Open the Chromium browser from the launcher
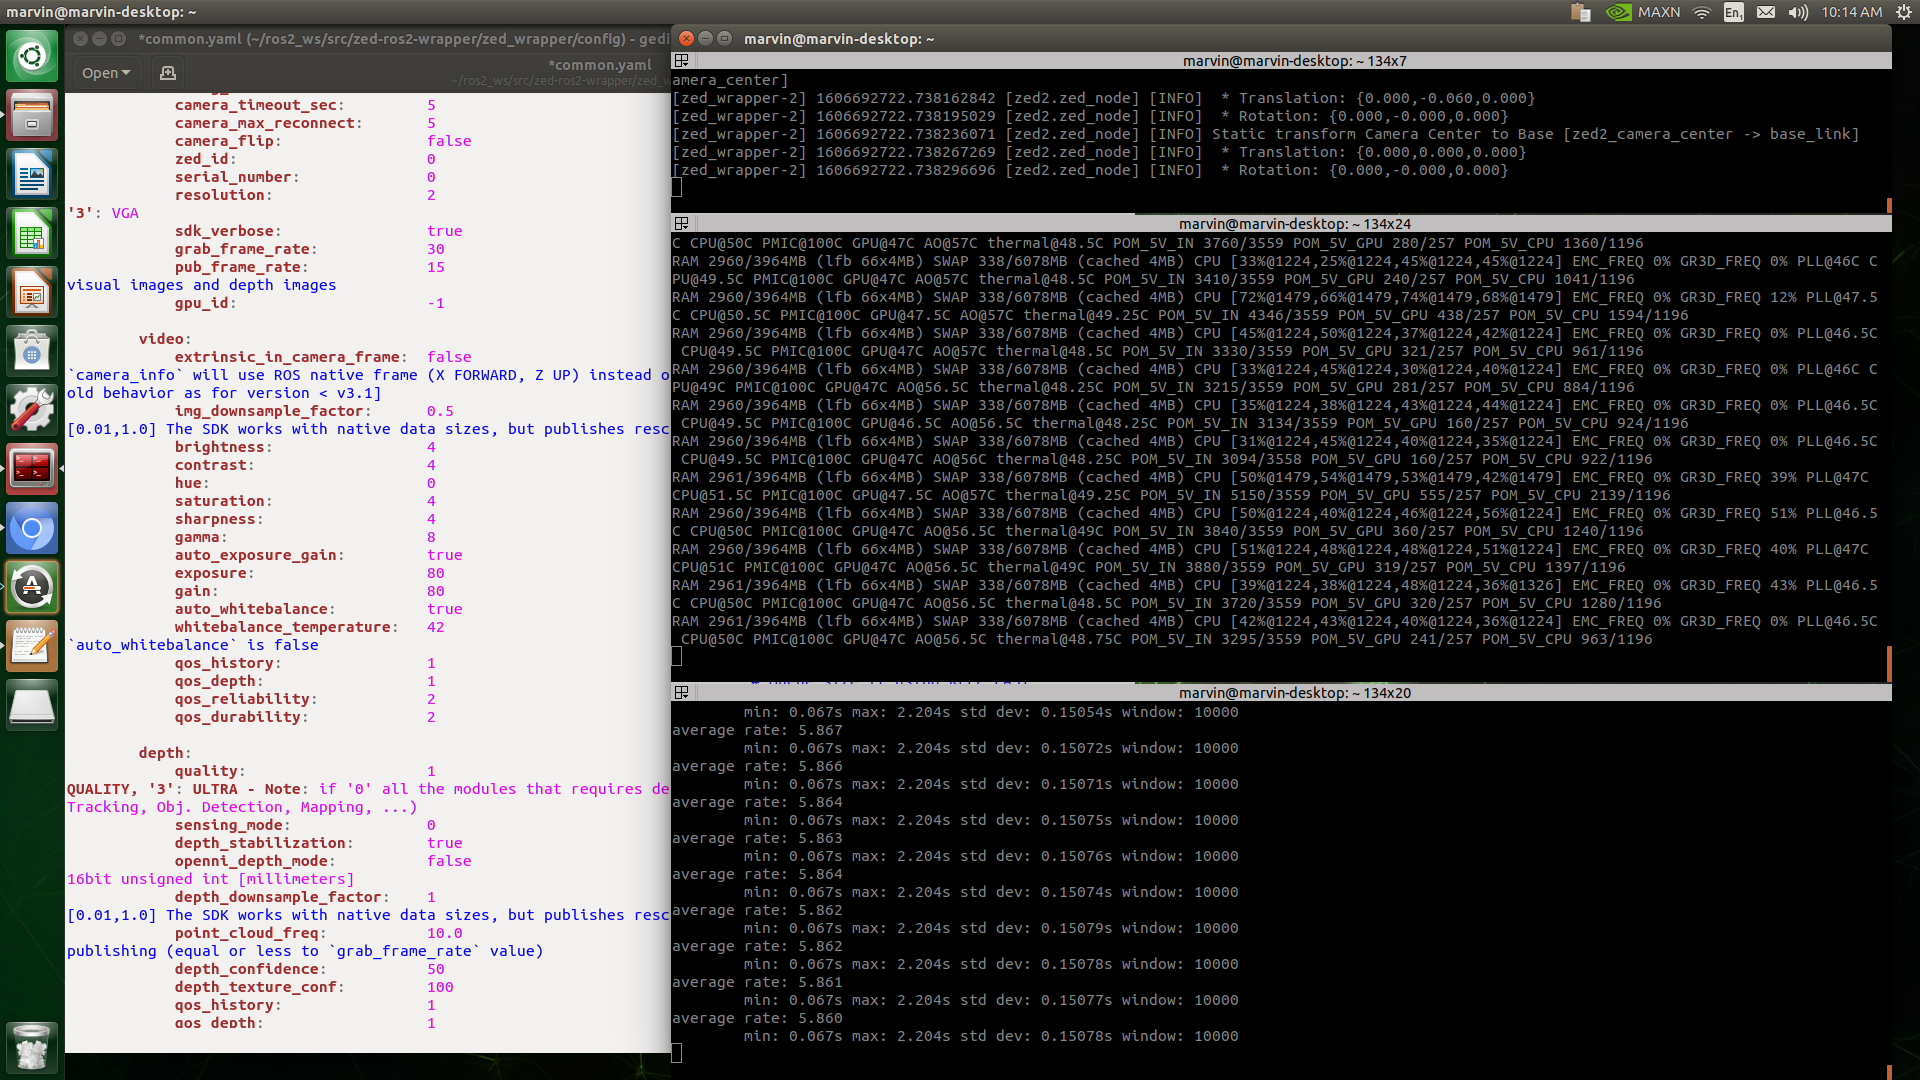This screenshot has height=1080, width=1920. point(32,528)
